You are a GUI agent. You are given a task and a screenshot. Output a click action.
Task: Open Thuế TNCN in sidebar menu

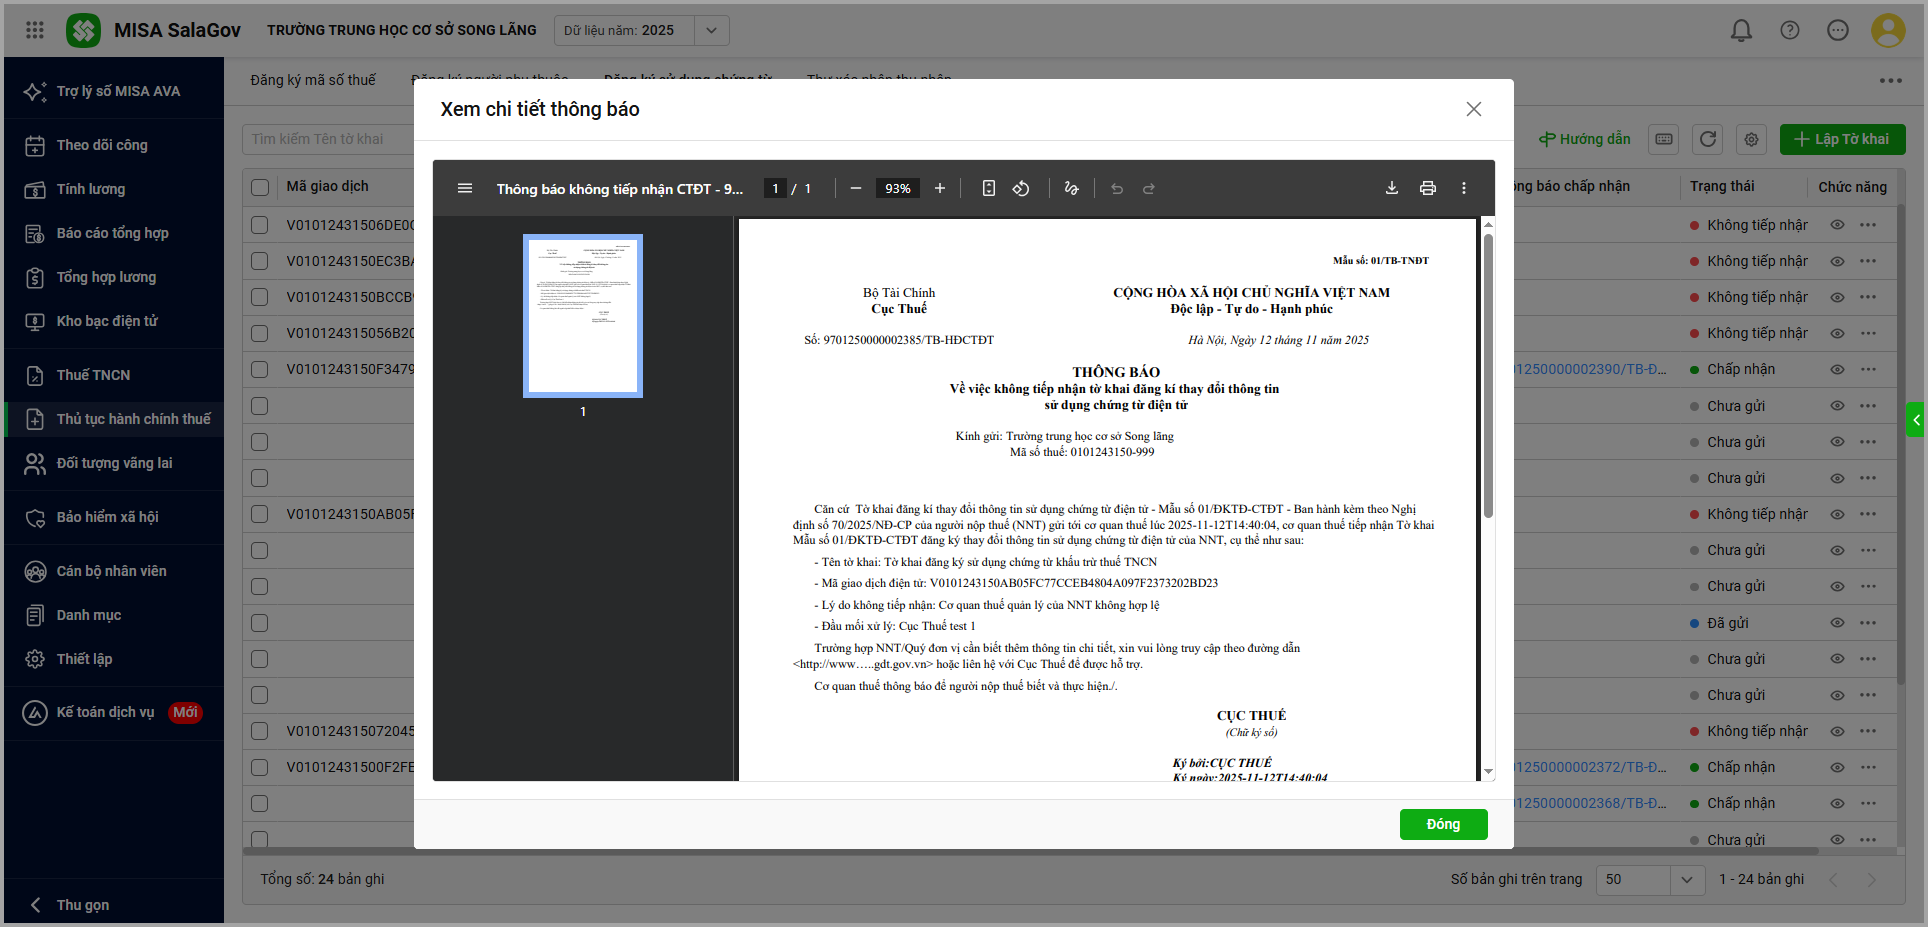(93, 375)
